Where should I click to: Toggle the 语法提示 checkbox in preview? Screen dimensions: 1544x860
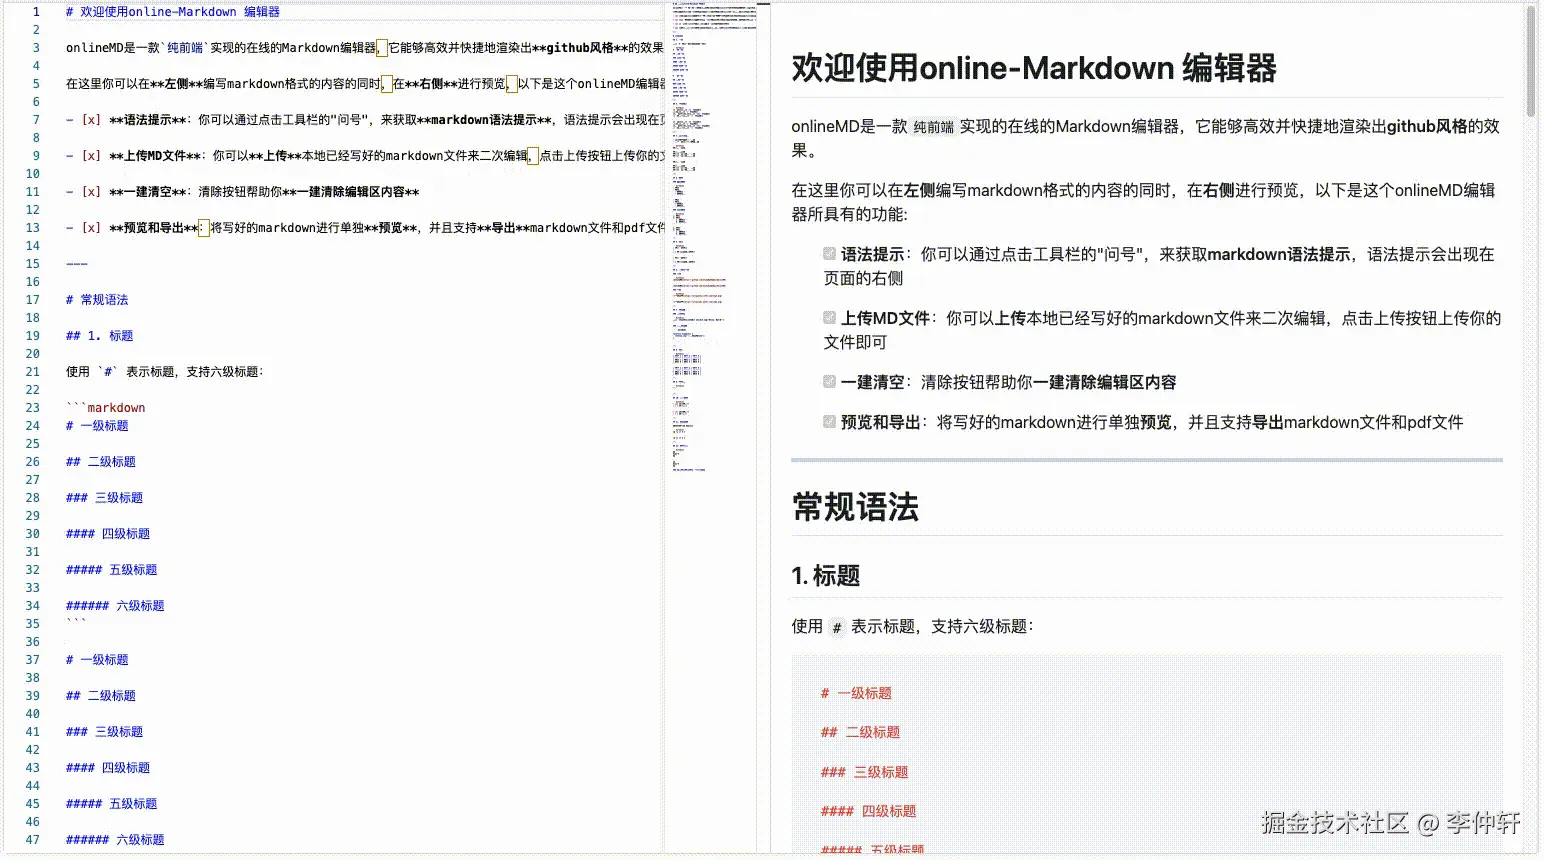pos(829,254)
